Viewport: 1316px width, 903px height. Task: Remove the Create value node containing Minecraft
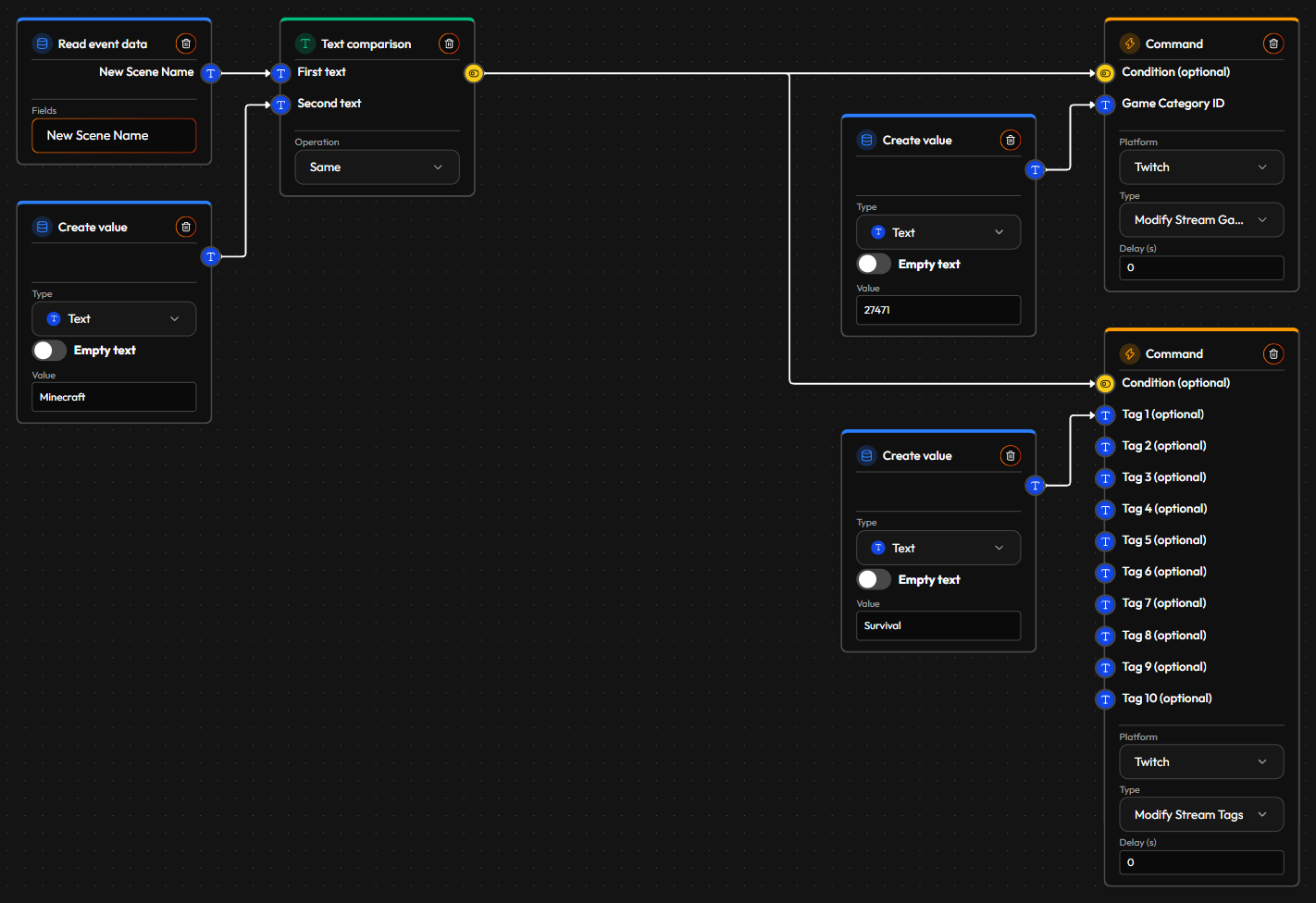pyautogui.click(x=186, y=227)
